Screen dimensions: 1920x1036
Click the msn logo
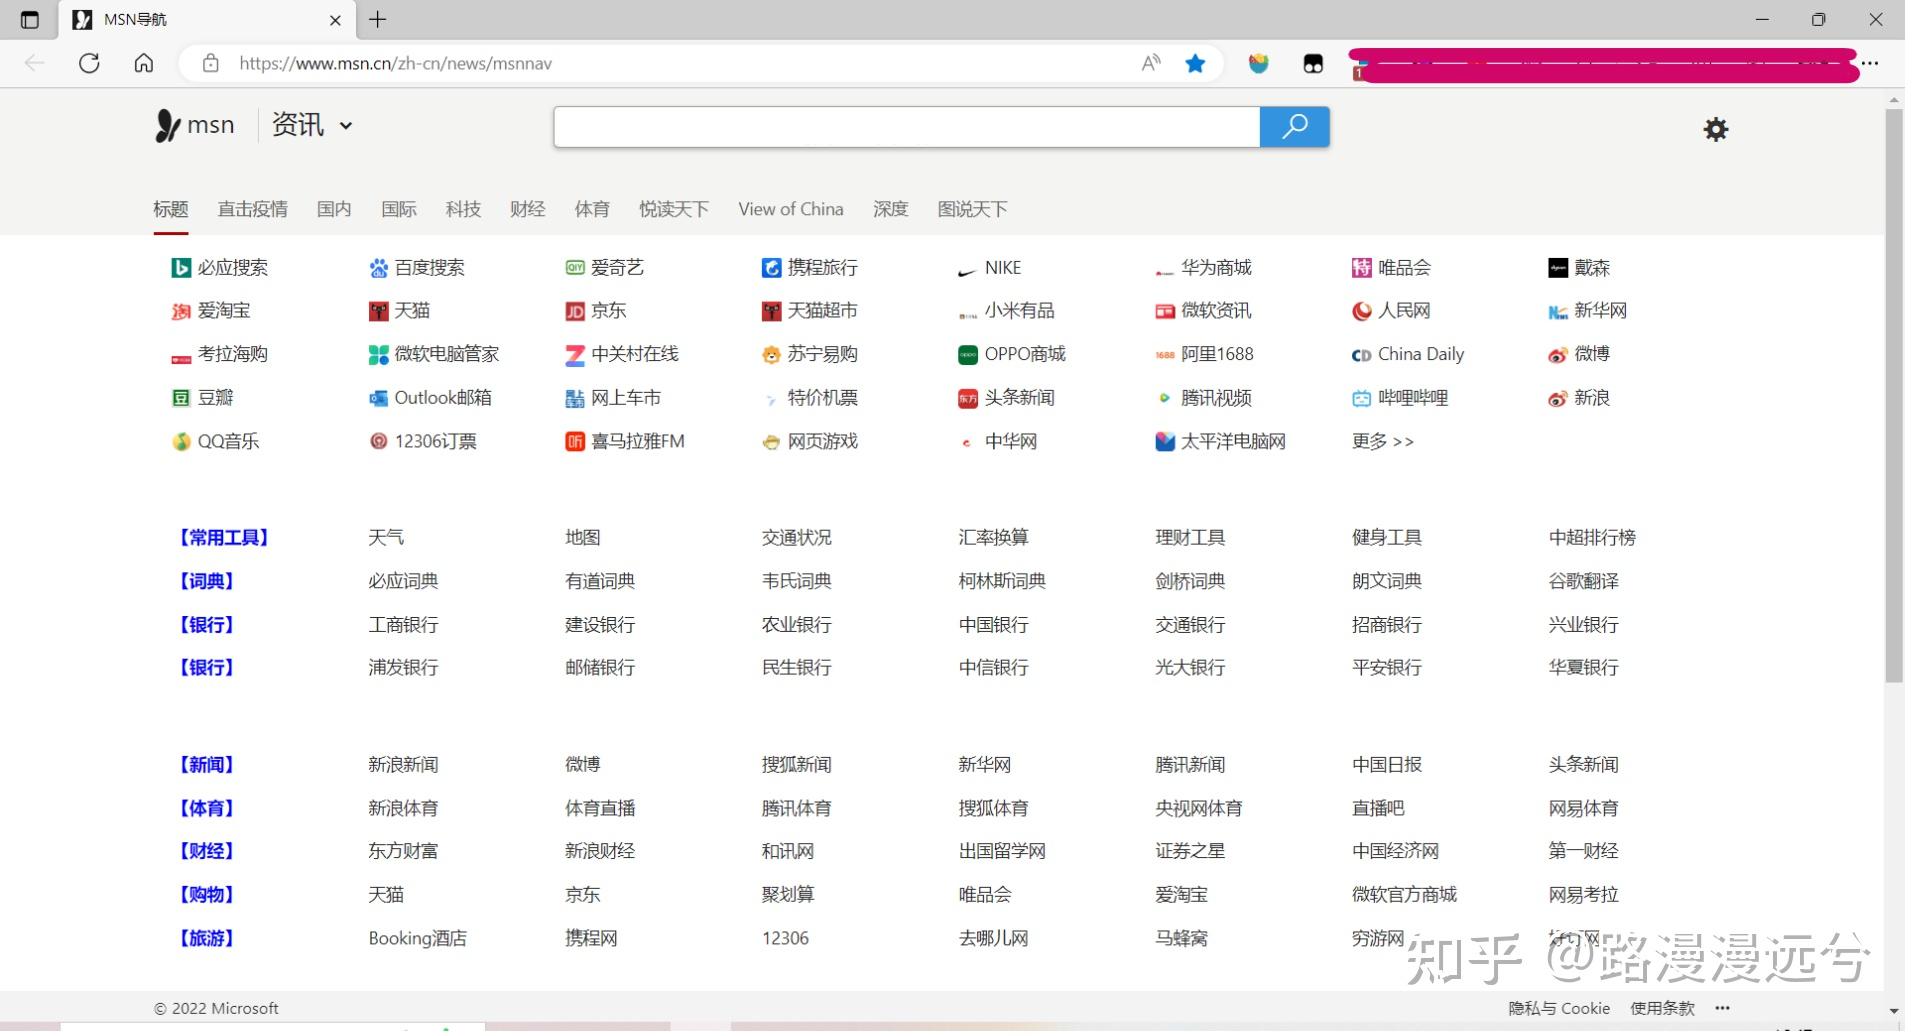point(196,126)
